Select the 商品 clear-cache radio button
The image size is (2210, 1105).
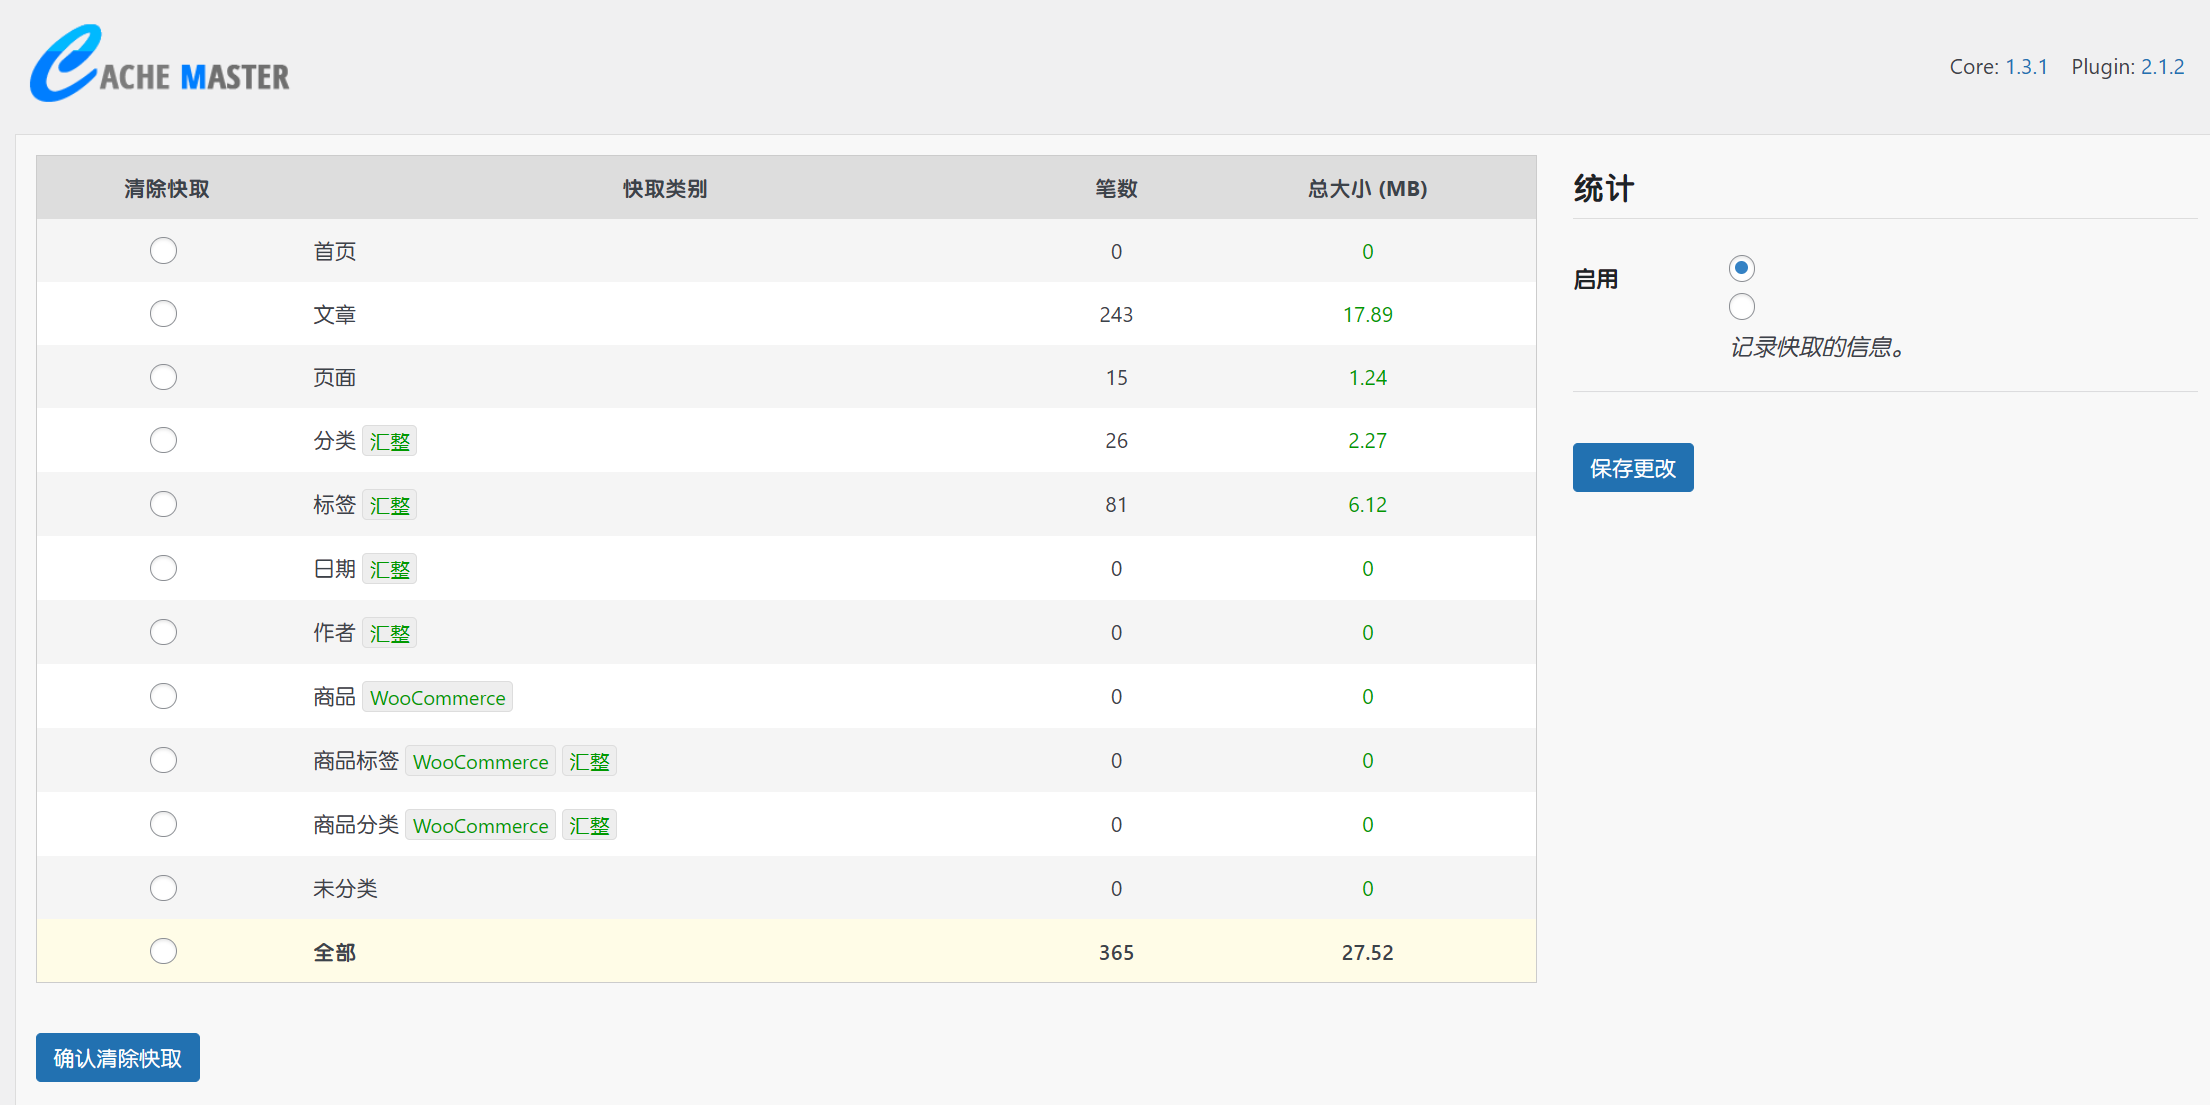click(x=163, y=696)
